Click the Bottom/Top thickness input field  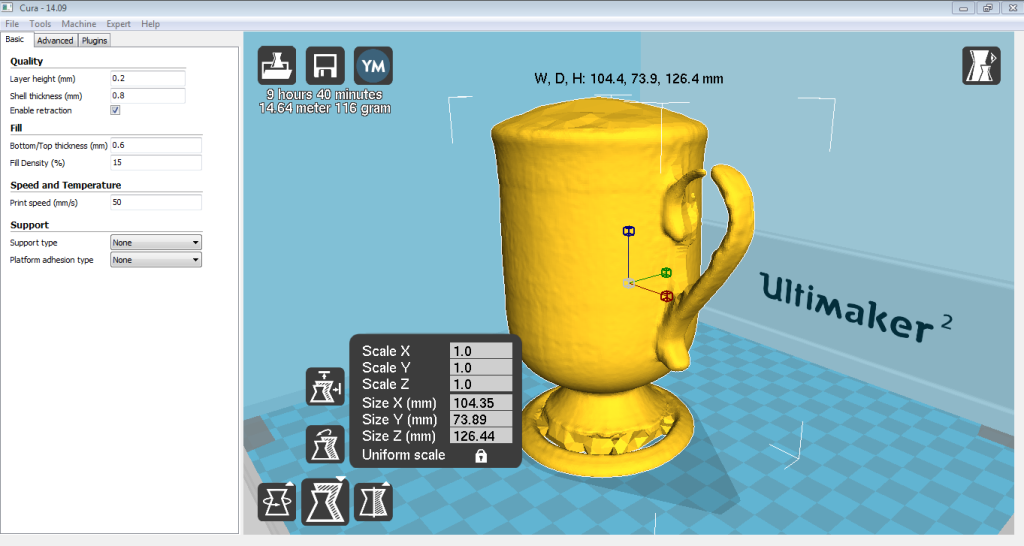point(155,146)
